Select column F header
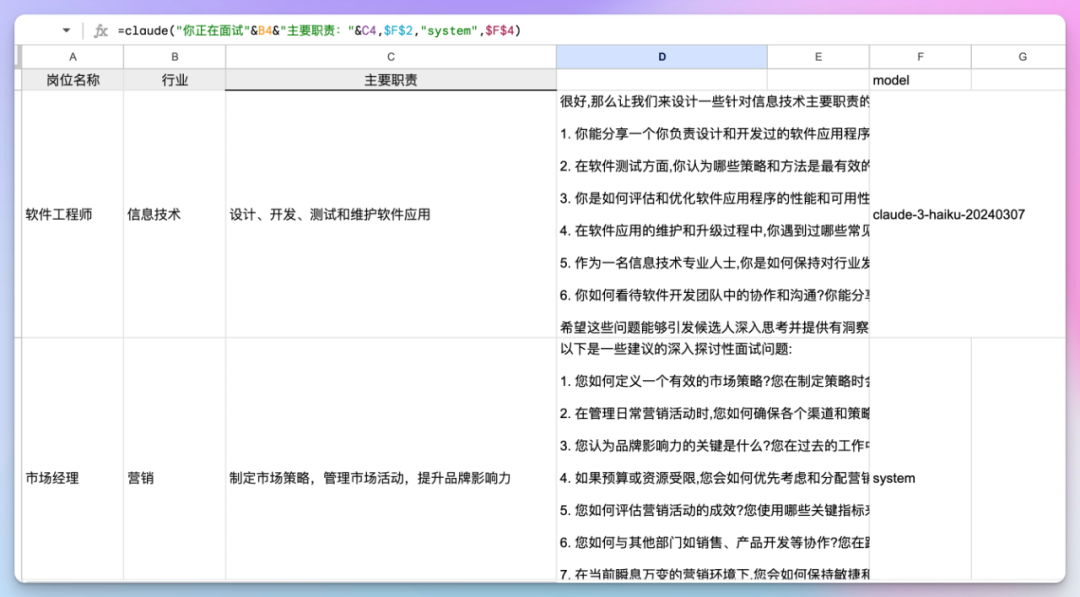This screenshot has height=597, width=1080. (920, 57)
